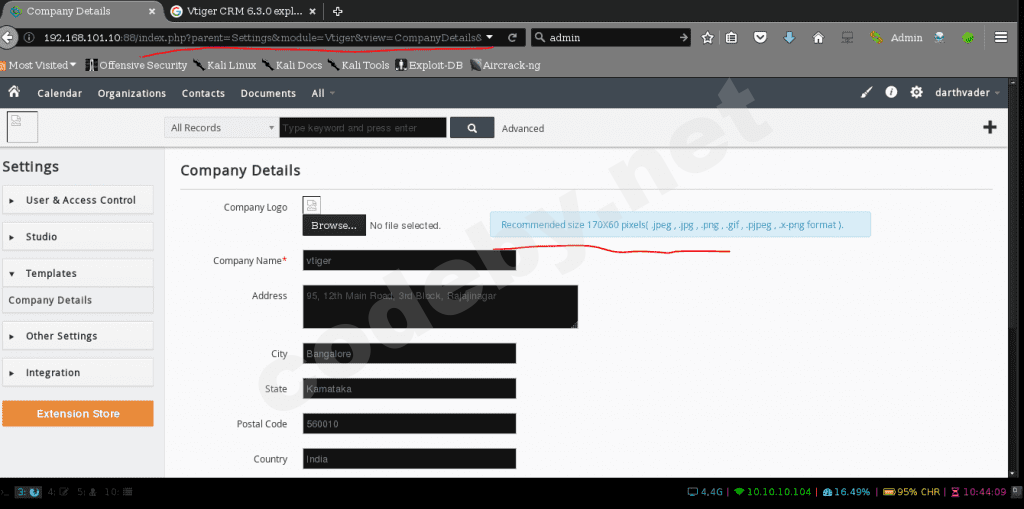
Task: Click the reload page icon
Action: pyautogui.click(x=512, y=38)
